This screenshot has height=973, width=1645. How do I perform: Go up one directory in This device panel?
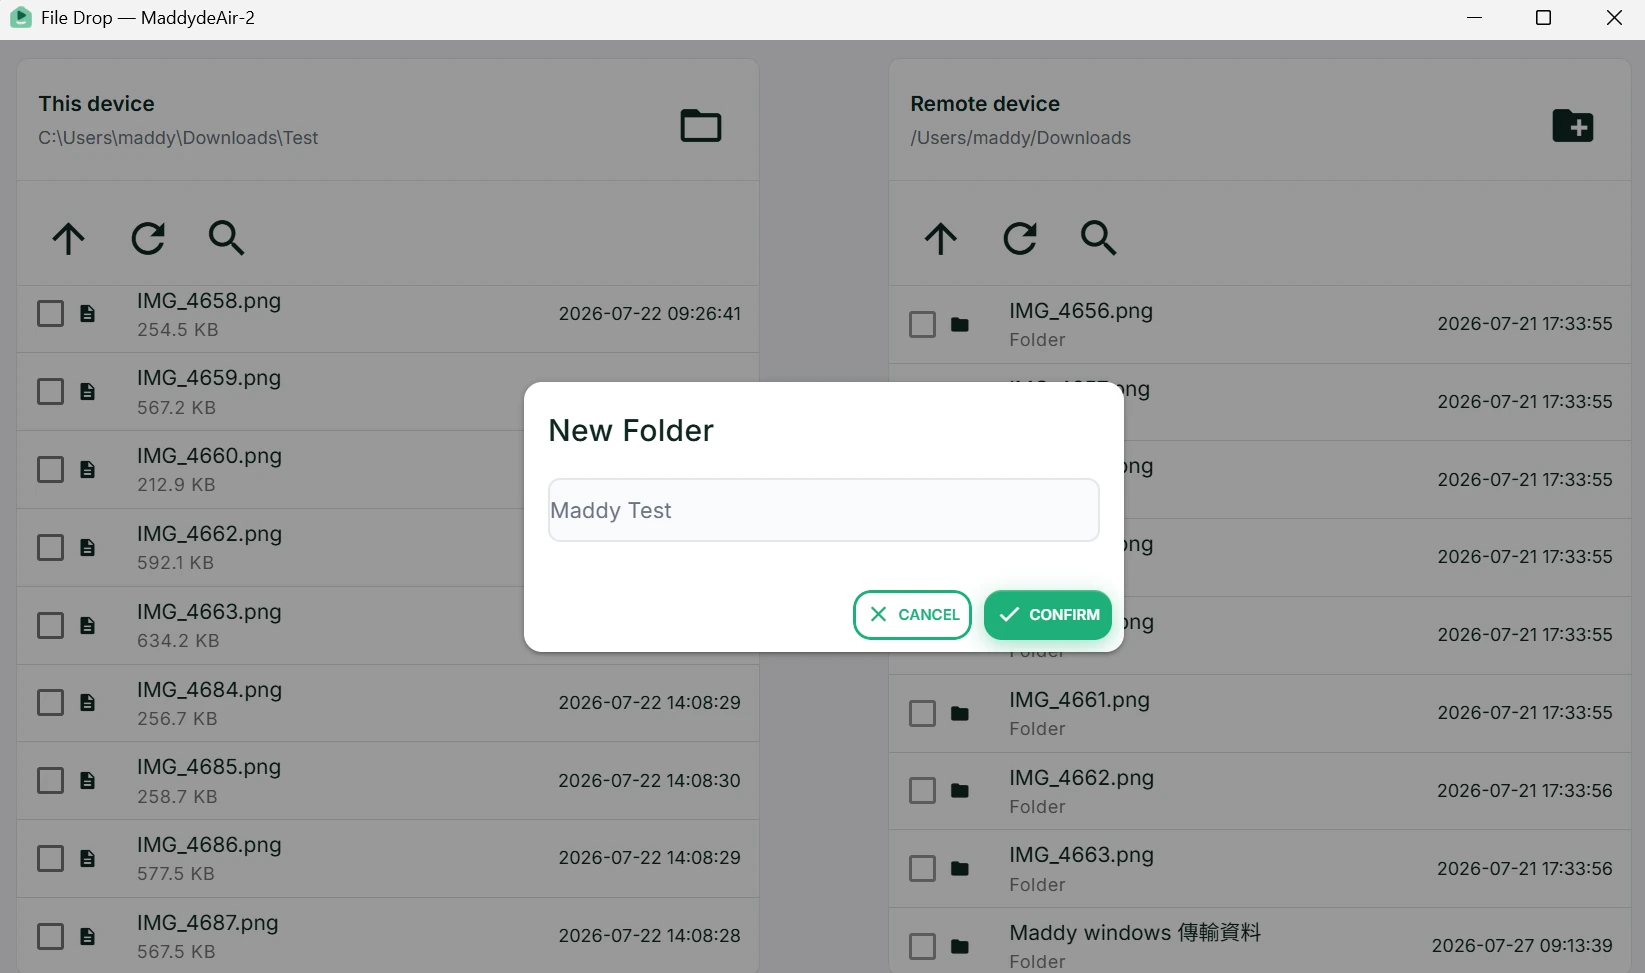[x=68, y=238]
